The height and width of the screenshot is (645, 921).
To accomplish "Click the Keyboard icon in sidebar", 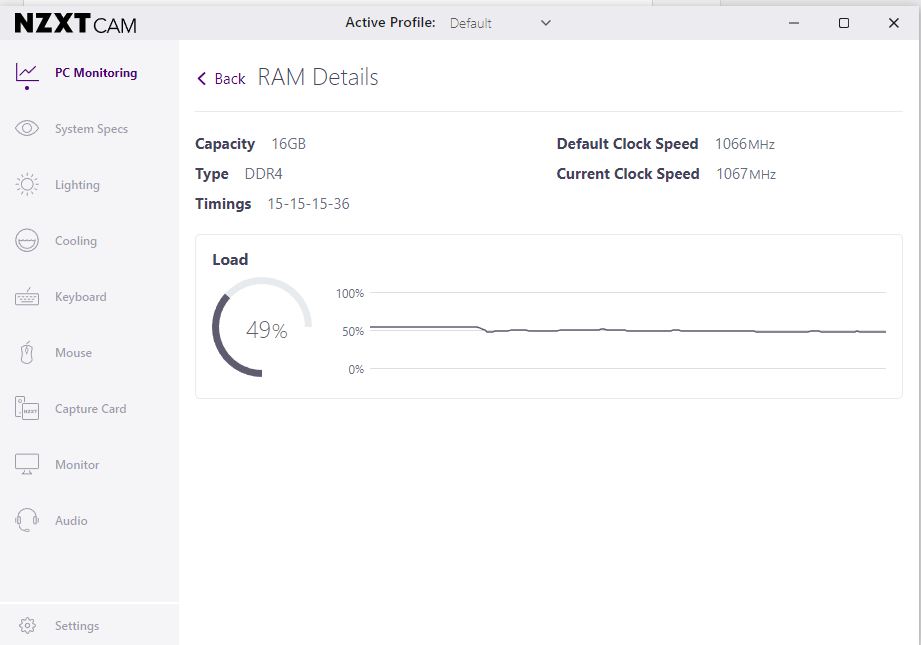I will (x=27, y=297).
